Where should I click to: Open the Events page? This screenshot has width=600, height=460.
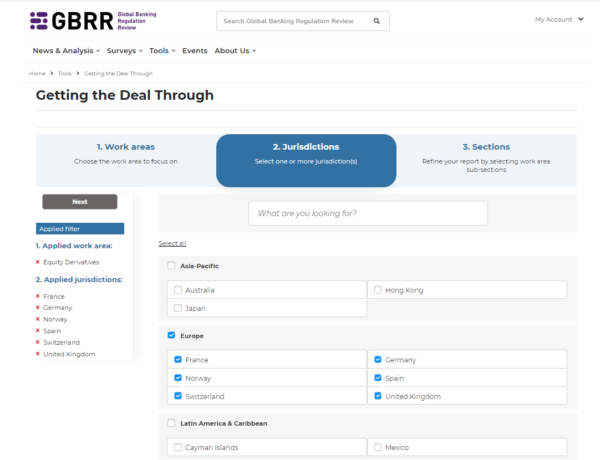coord(194,51)
